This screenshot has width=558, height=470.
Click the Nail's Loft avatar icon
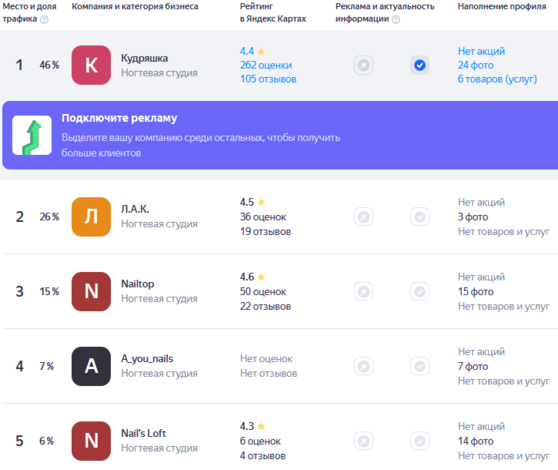[x=91, y=441]
